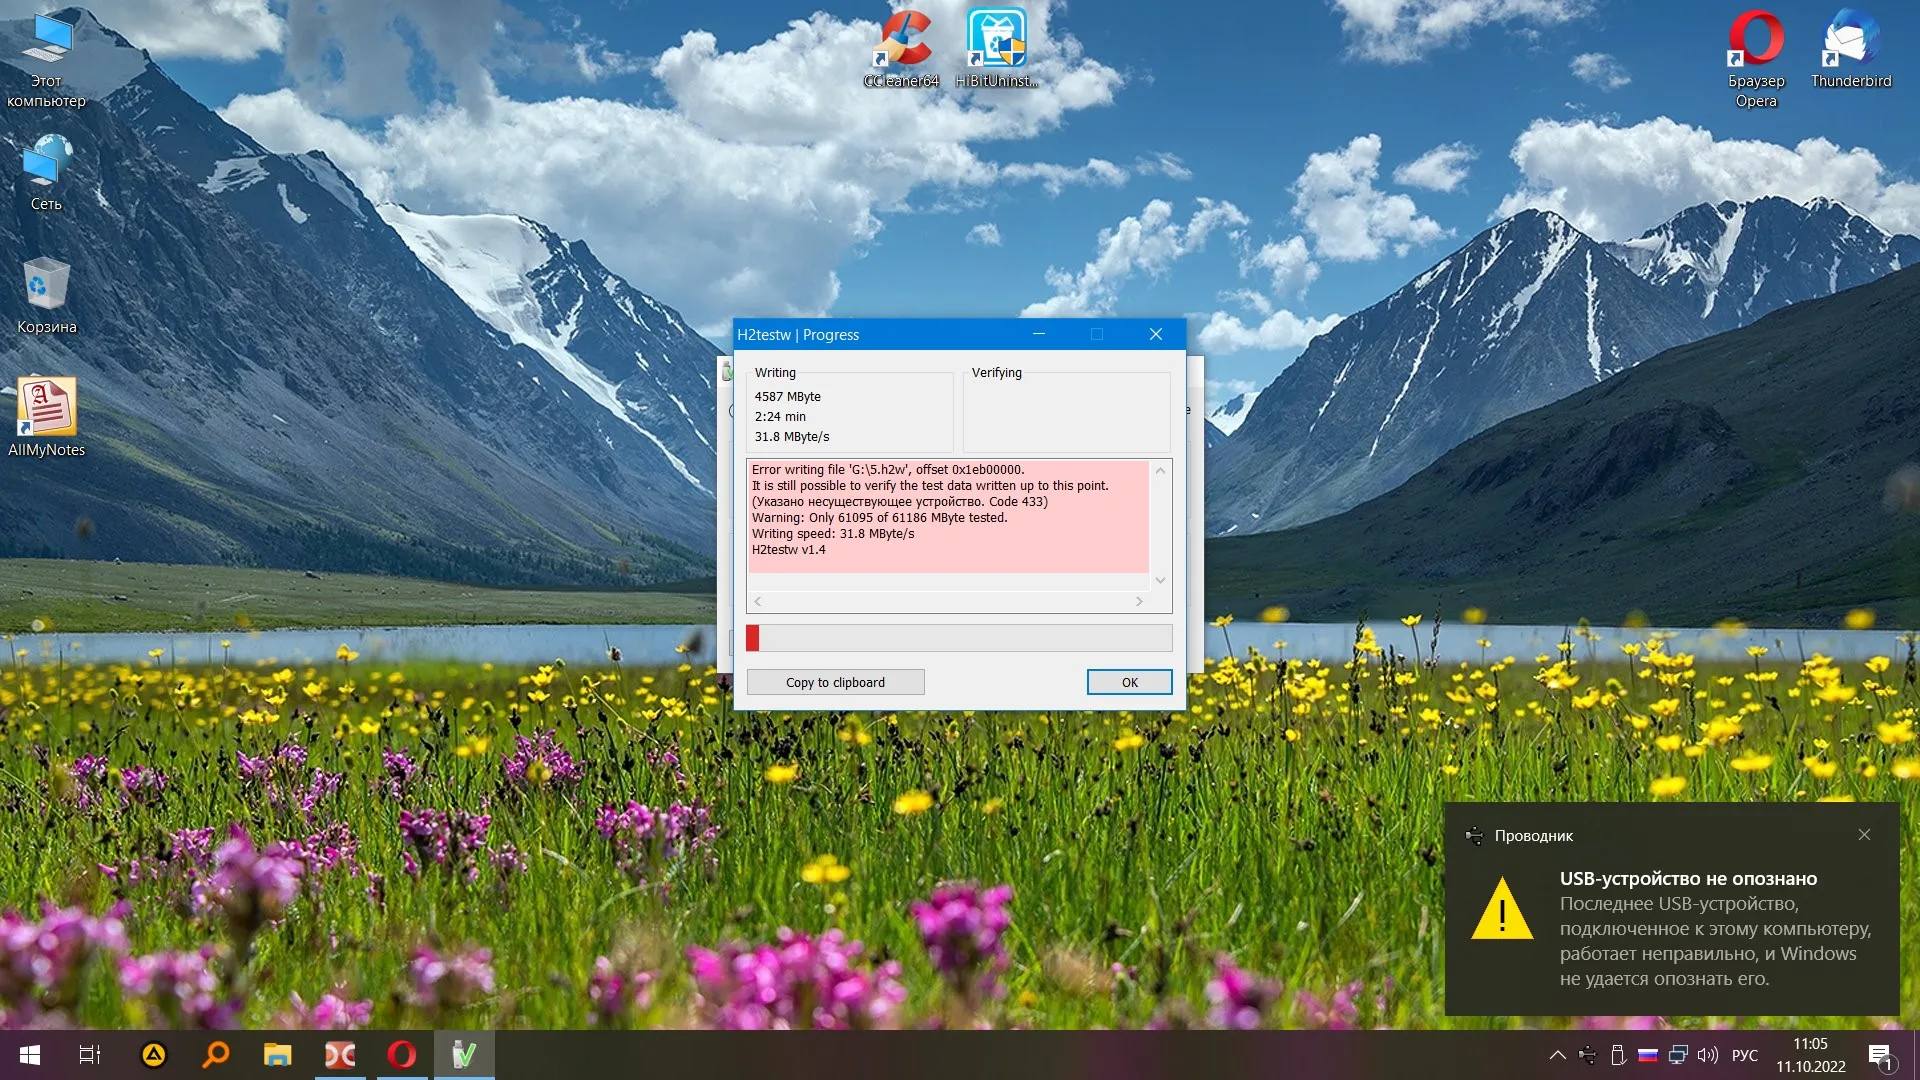Click Copy to clipboard button
The image size is (1920, 1080).
coord(835,682)
